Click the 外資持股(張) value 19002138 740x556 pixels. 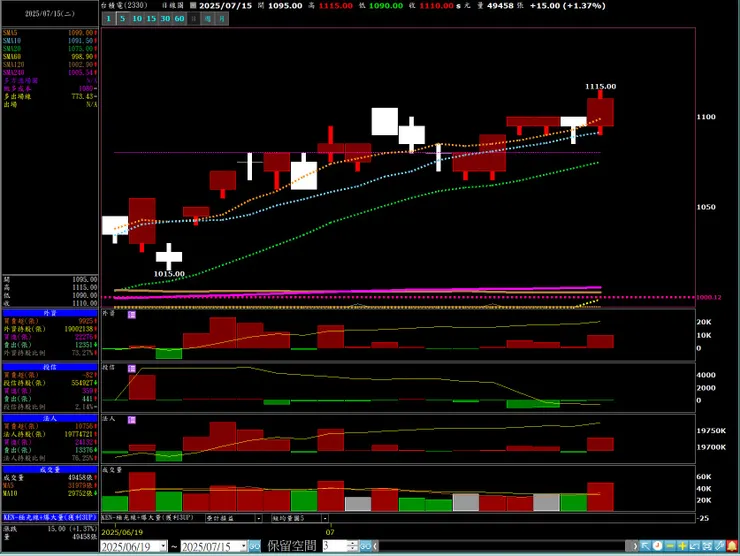[79, 329]
